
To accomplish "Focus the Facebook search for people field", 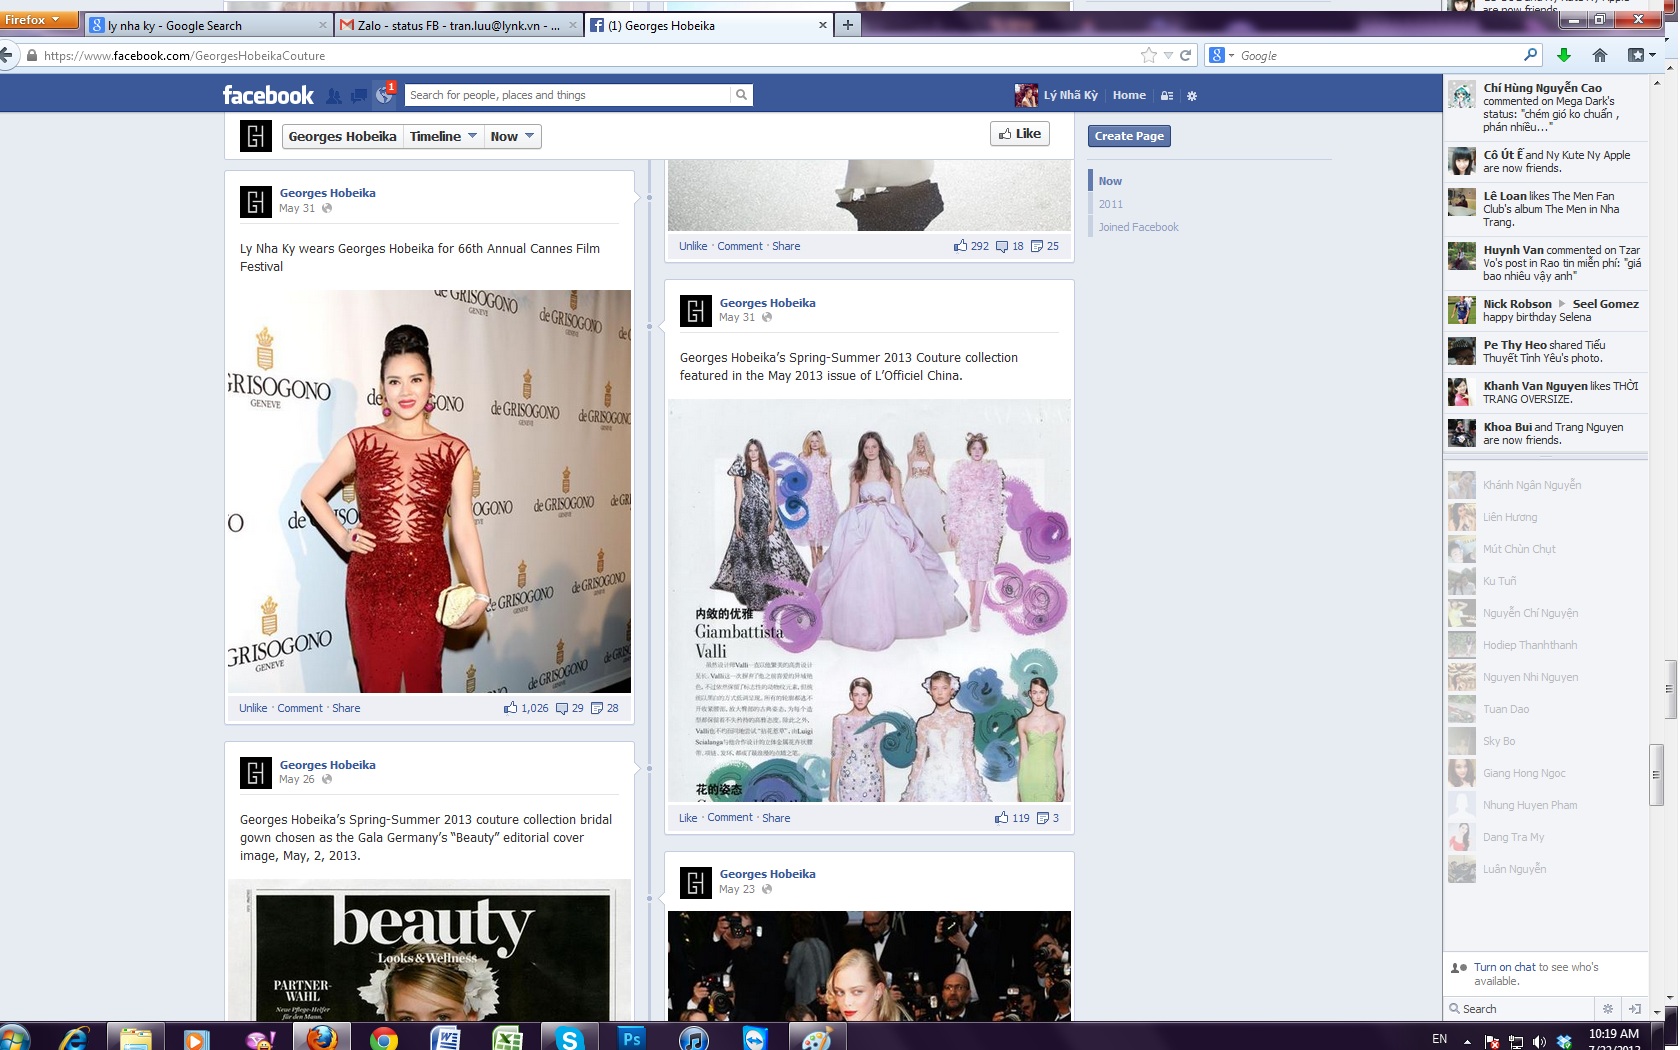I will 568,95.
